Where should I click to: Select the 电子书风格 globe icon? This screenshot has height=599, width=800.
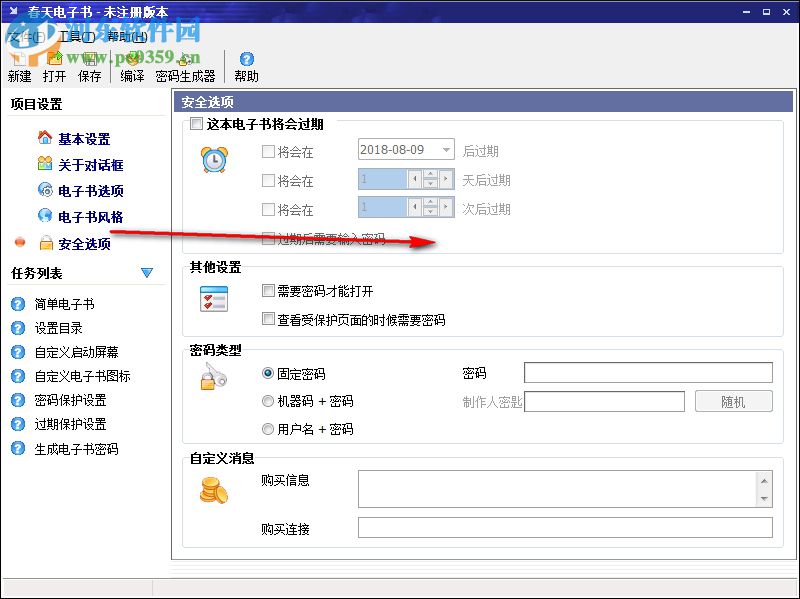click(x=45, y=215)
